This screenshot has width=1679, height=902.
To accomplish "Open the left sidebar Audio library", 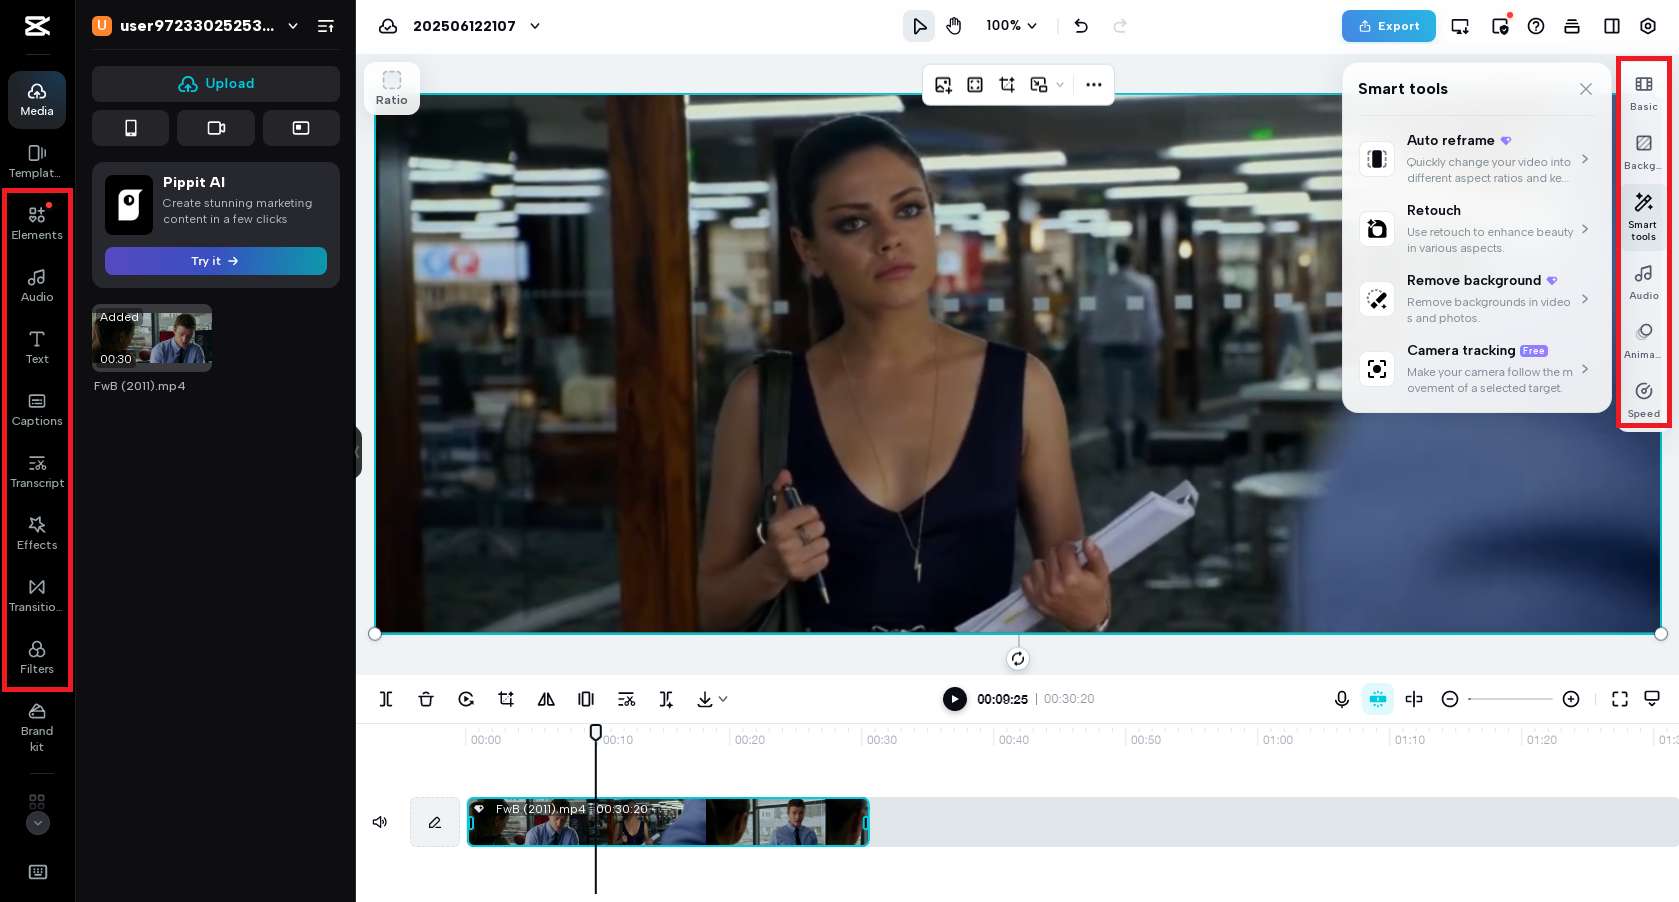I will coord(37,285).
